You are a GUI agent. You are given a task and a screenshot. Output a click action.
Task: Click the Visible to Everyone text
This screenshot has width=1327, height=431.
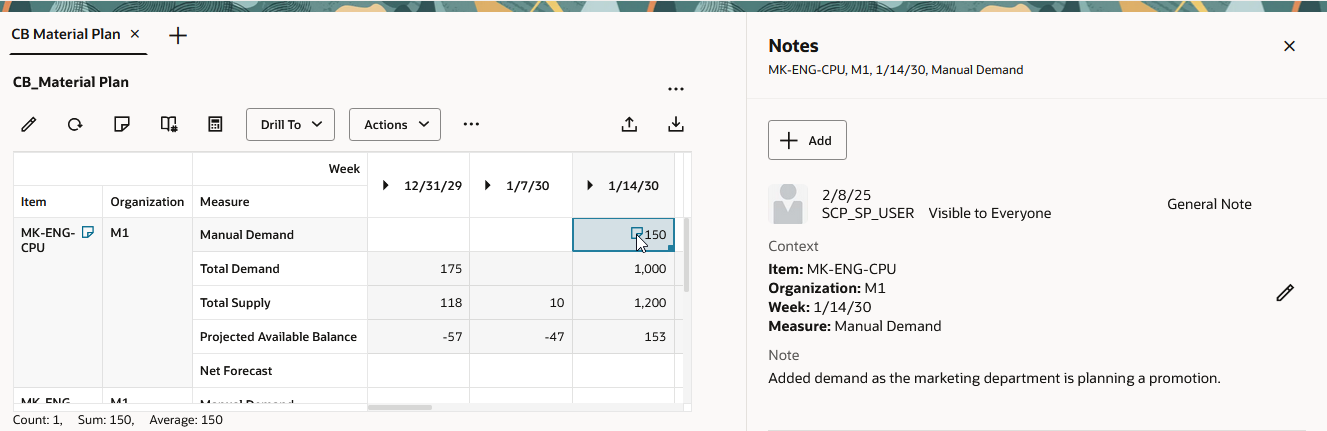989,213
